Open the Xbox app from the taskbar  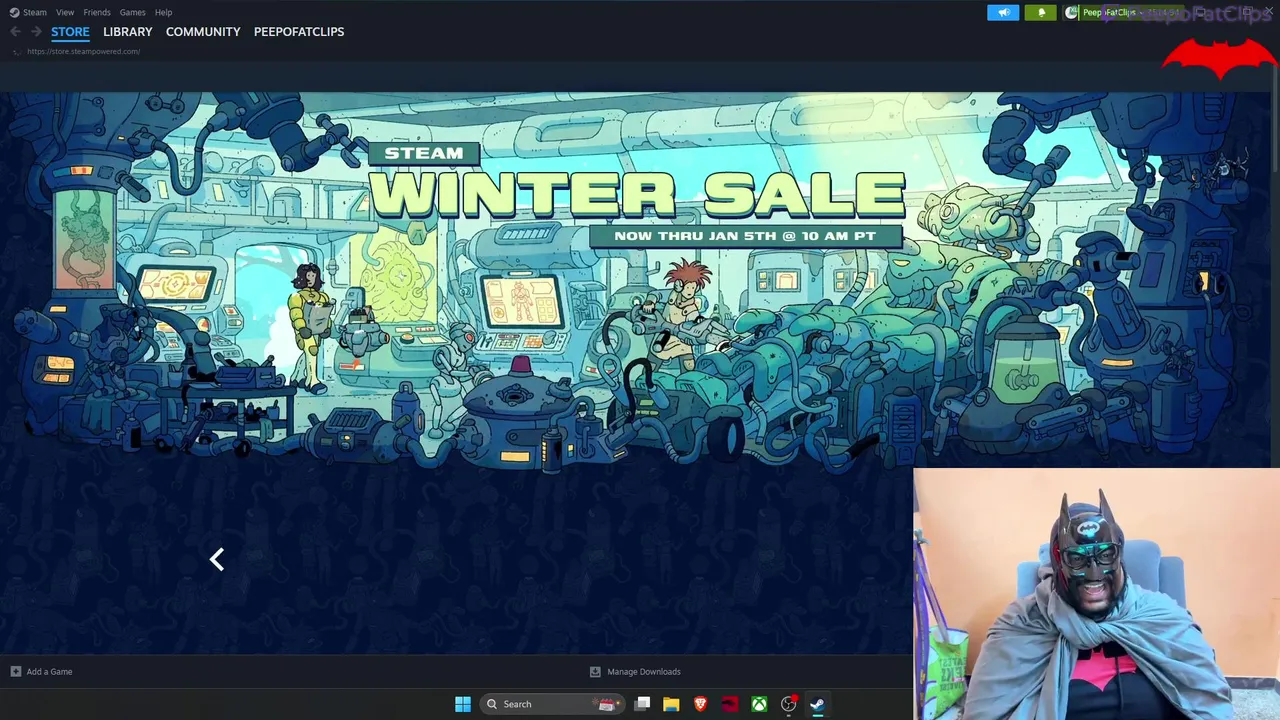[x=760, y=704]
